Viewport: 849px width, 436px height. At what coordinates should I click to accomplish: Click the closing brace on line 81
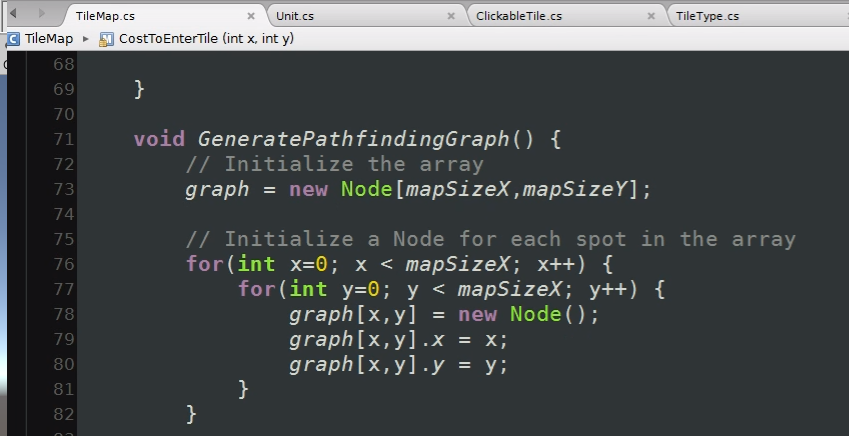(243, 389)
